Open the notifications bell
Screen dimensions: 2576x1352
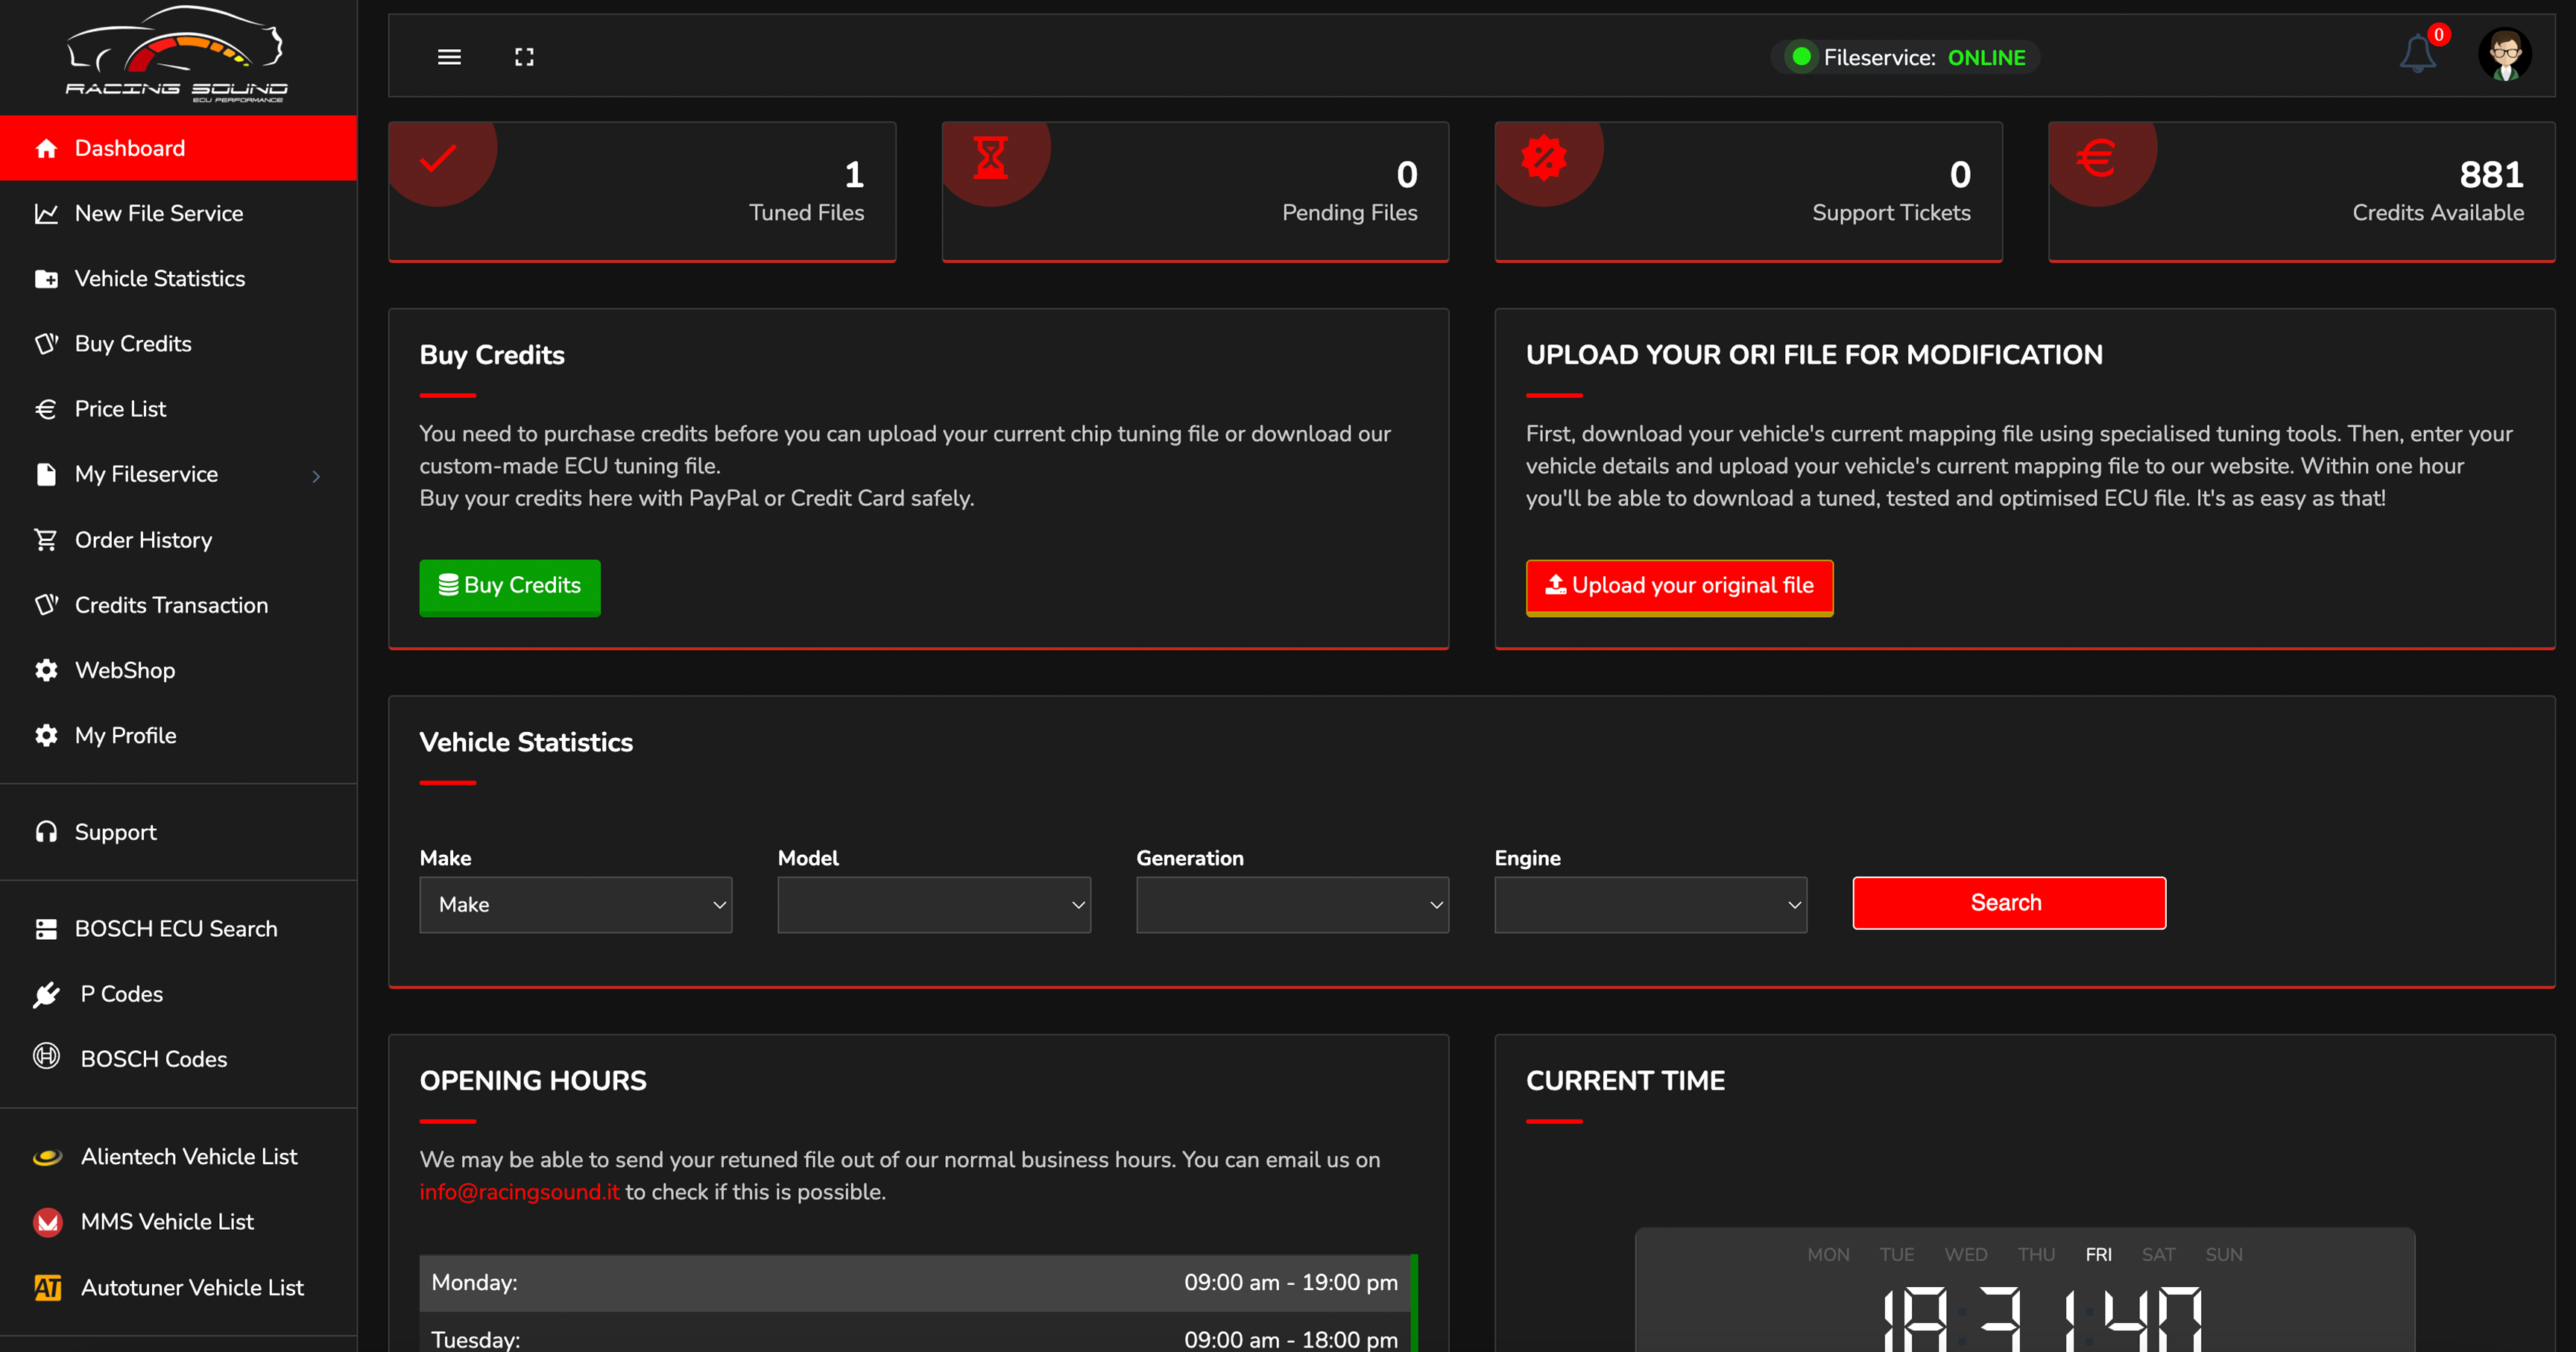(x=2417, y=54)
